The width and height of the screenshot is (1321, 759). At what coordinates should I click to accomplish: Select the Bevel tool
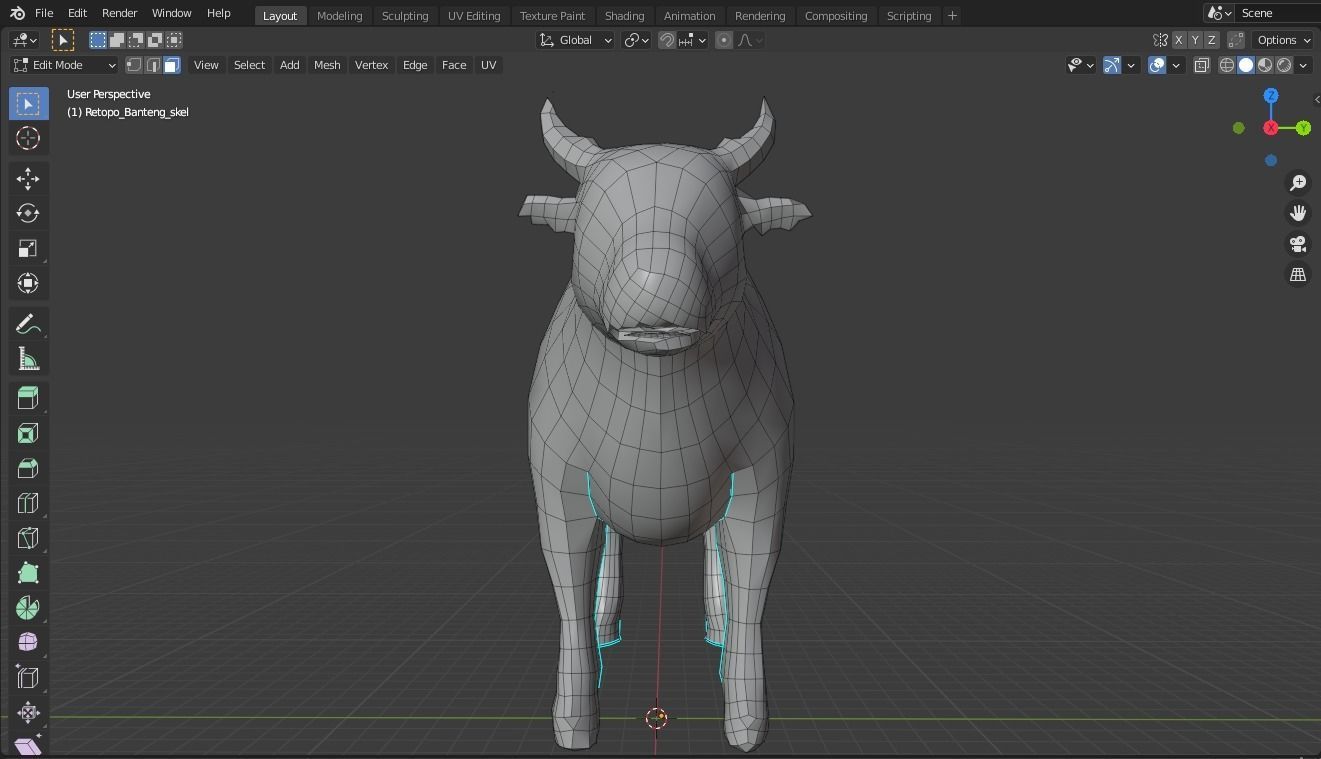pos(28,468)
